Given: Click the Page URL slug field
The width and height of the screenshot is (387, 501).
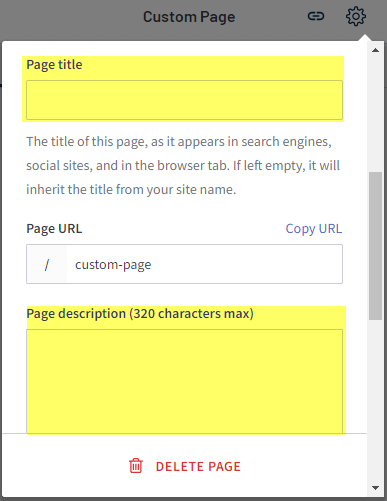Looking at the screenshot, I should coord(204,264).
